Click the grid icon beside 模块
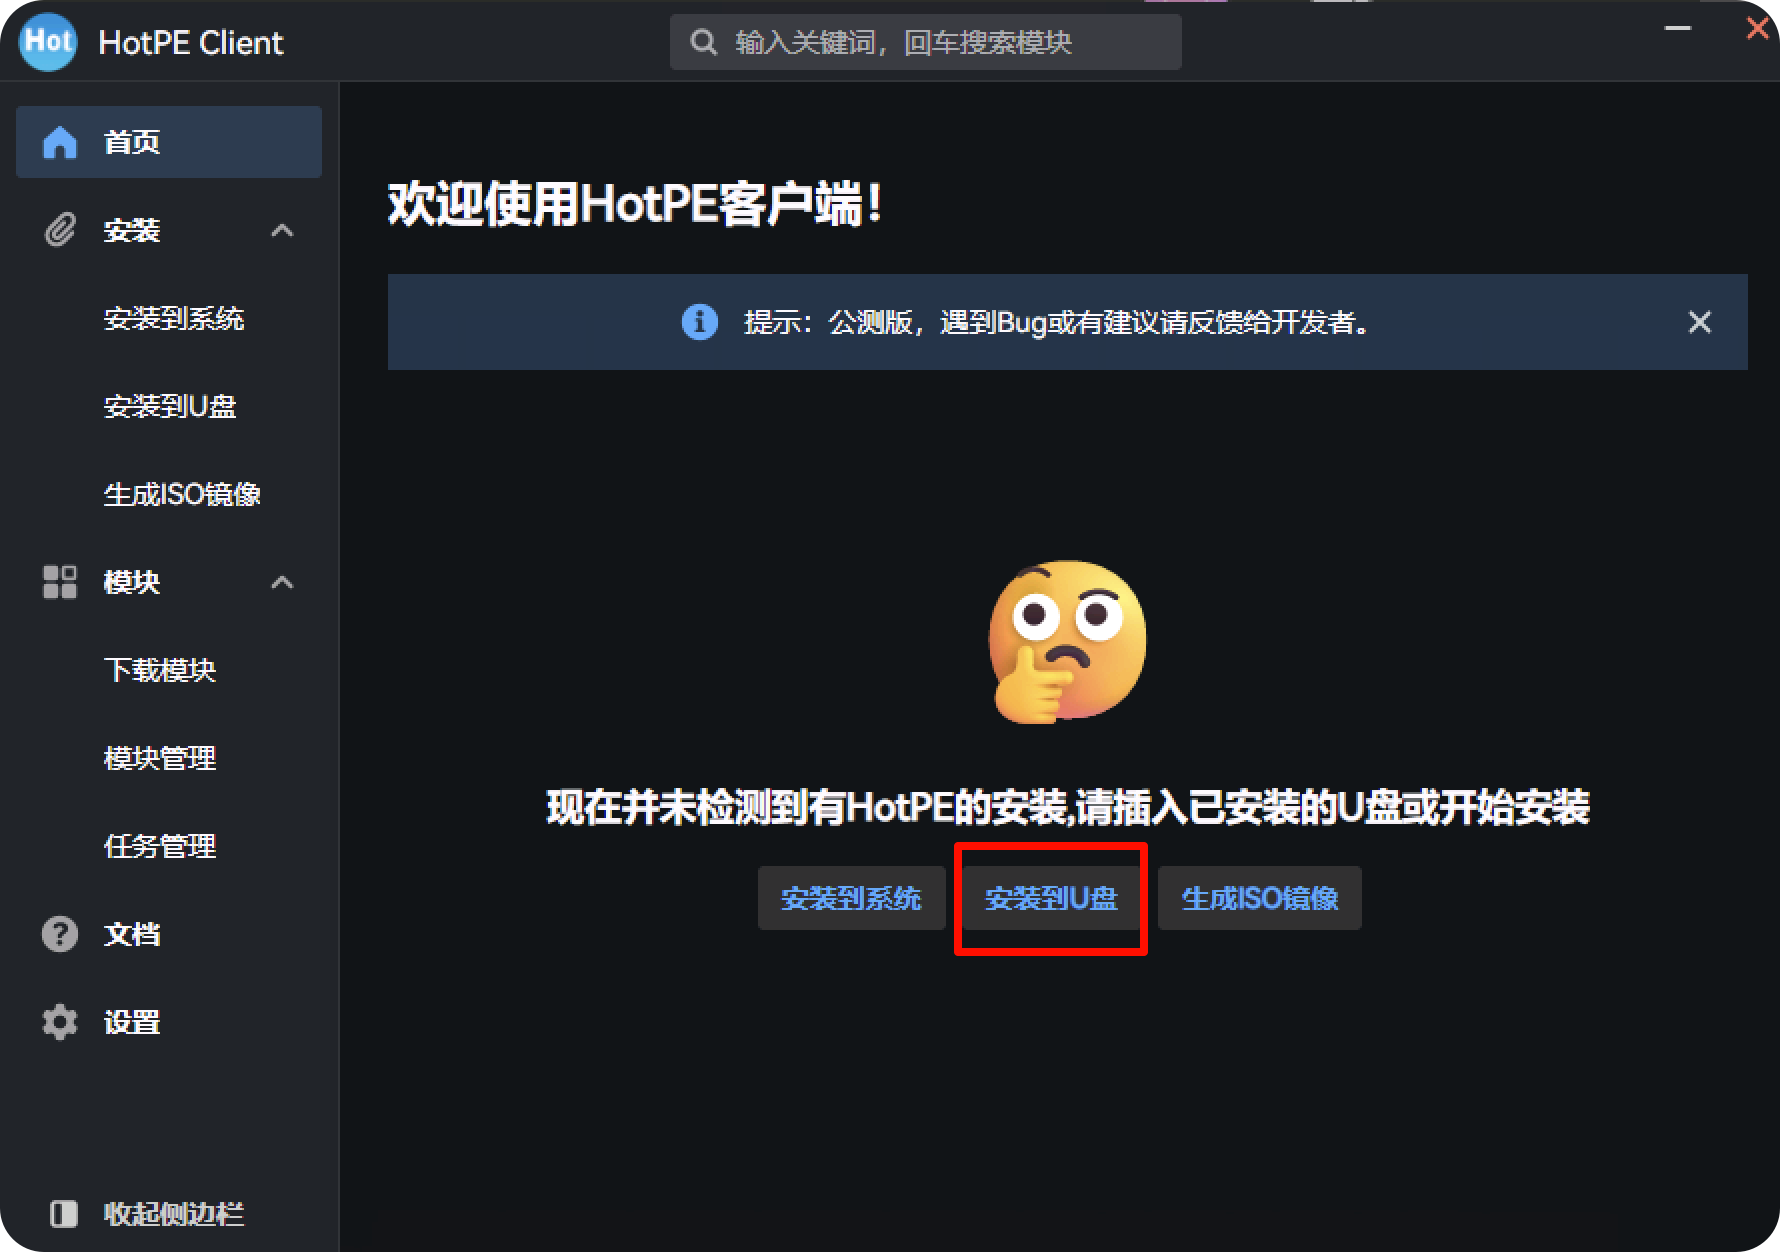Image resolution: width=1780 pixels, height=1252 pixels. pyautogui.click(x=60, y=582)
